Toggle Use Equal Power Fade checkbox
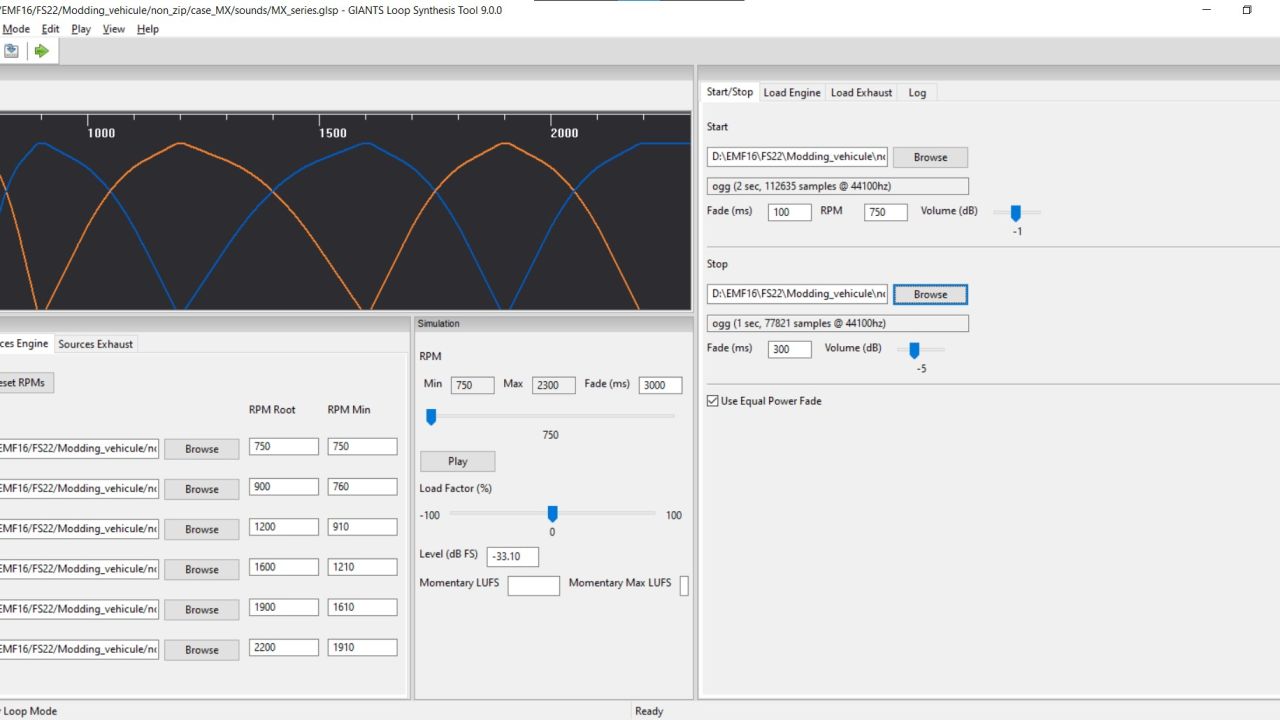 [713, 401]
